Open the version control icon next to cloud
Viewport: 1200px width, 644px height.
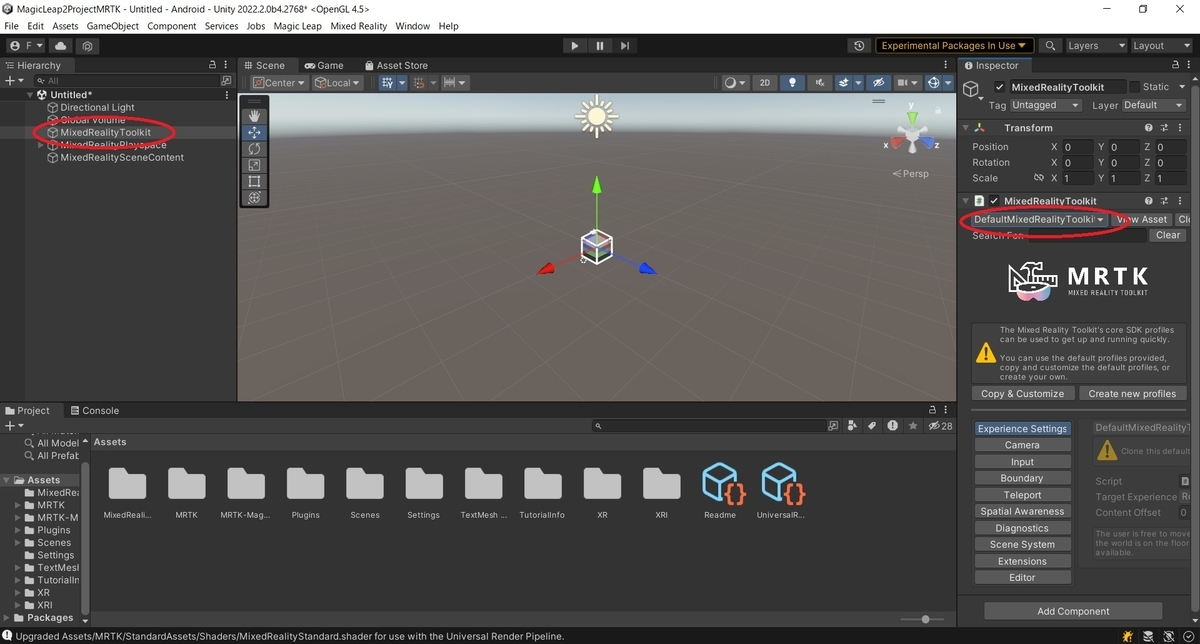coord(88,45)
